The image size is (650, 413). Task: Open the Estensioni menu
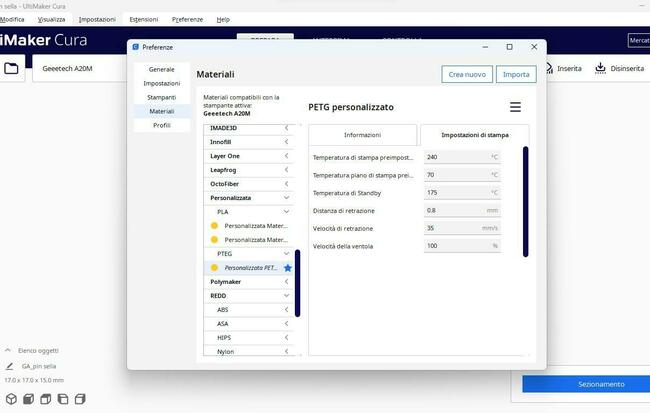coord(143,19)
